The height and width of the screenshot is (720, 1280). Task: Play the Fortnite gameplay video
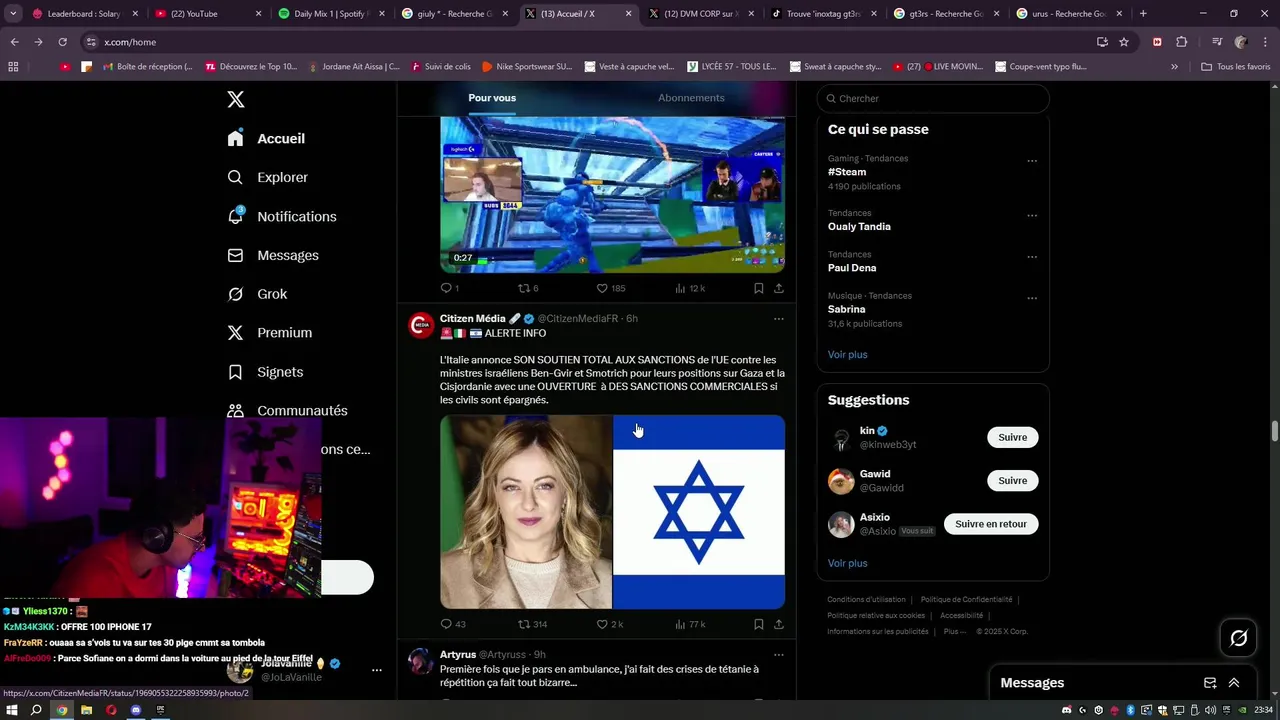tap(612, 194)
